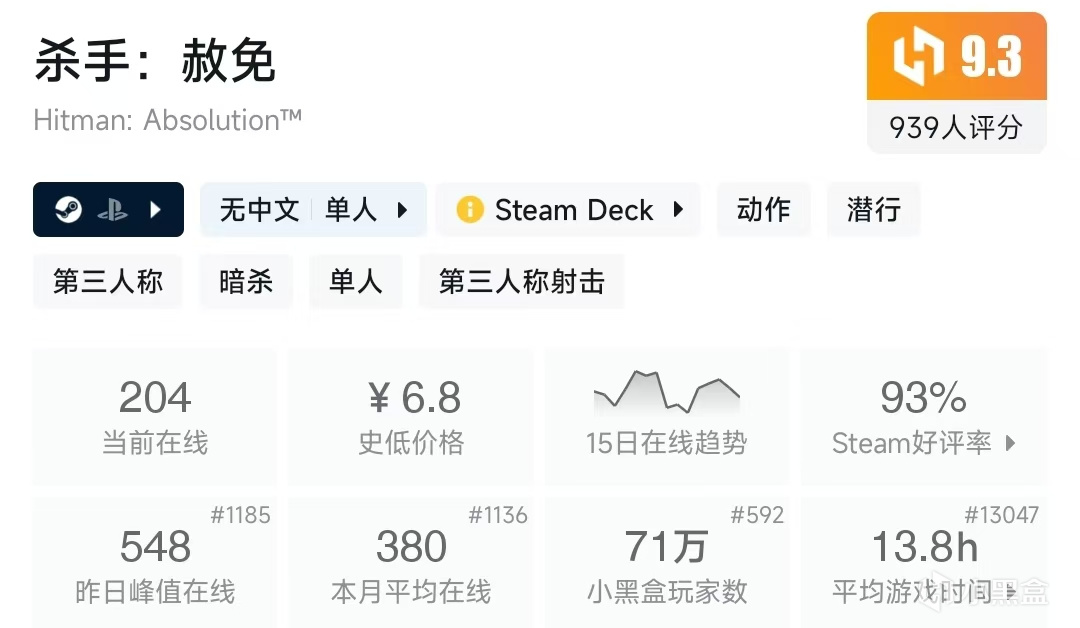Expand Steam Deck compatibility details
1080x628 pixels.
pos(678,210)
